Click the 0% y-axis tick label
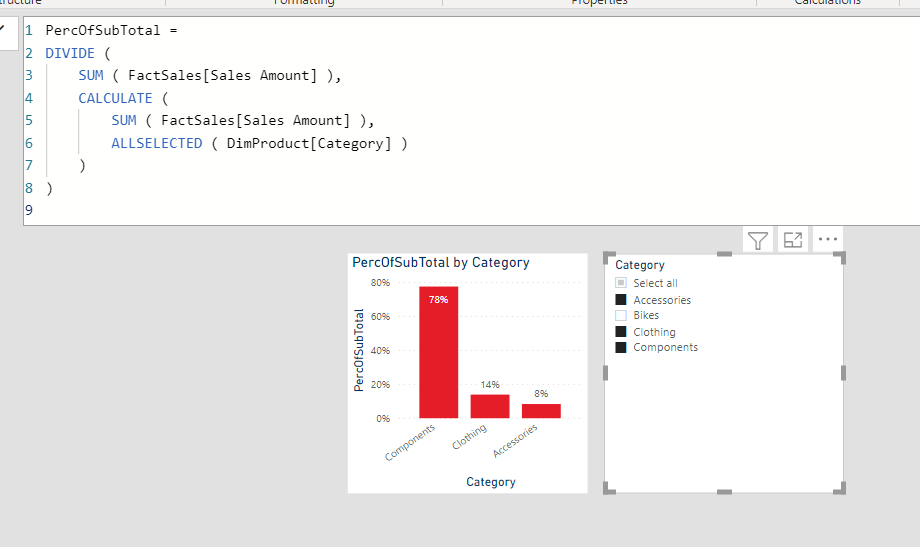The width and height of the screenshot is (920, 547). (x=383, y=418)
